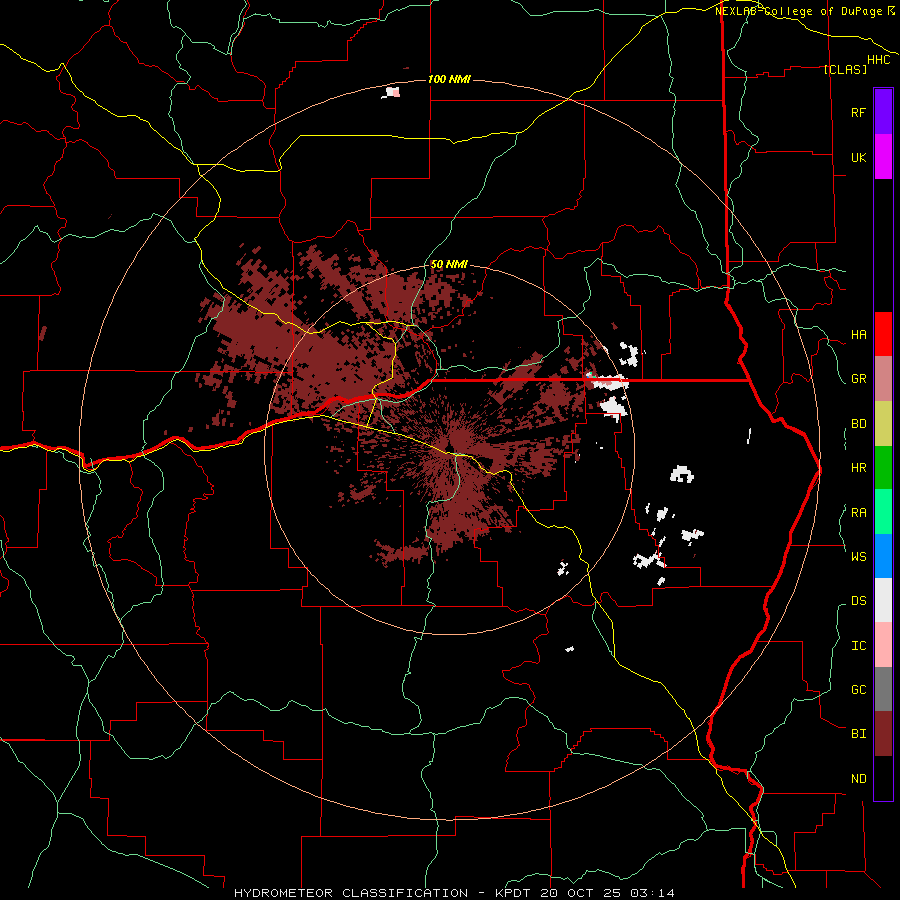Click the HA red legend swatch
This screenshot has height=900, width=900.
[x=883, y=334]
